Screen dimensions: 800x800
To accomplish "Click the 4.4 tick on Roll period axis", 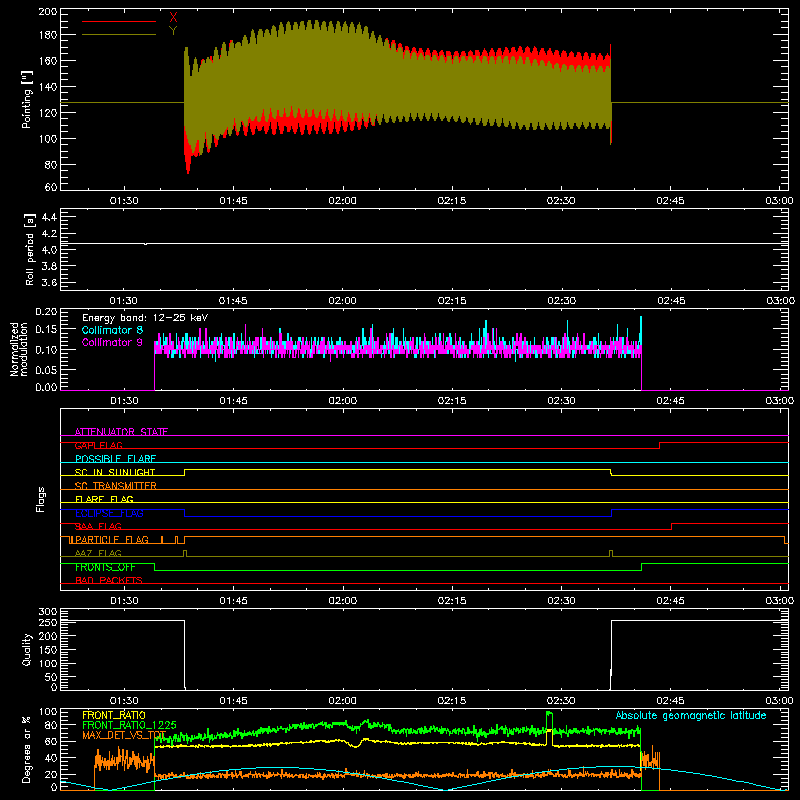I will coord(49,217).
